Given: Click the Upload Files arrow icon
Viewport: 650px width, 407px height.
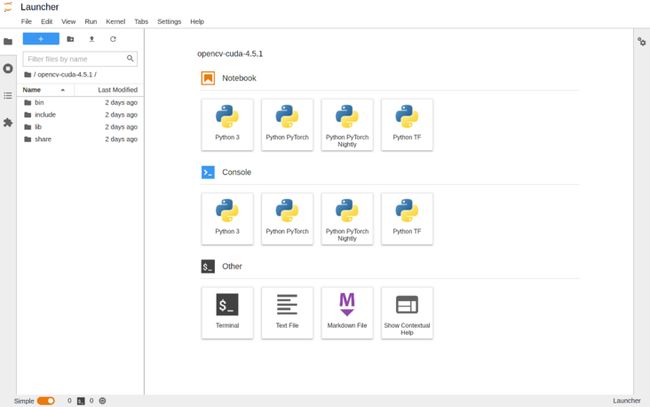Looking at the screenshot, I should tap(92, 39).
